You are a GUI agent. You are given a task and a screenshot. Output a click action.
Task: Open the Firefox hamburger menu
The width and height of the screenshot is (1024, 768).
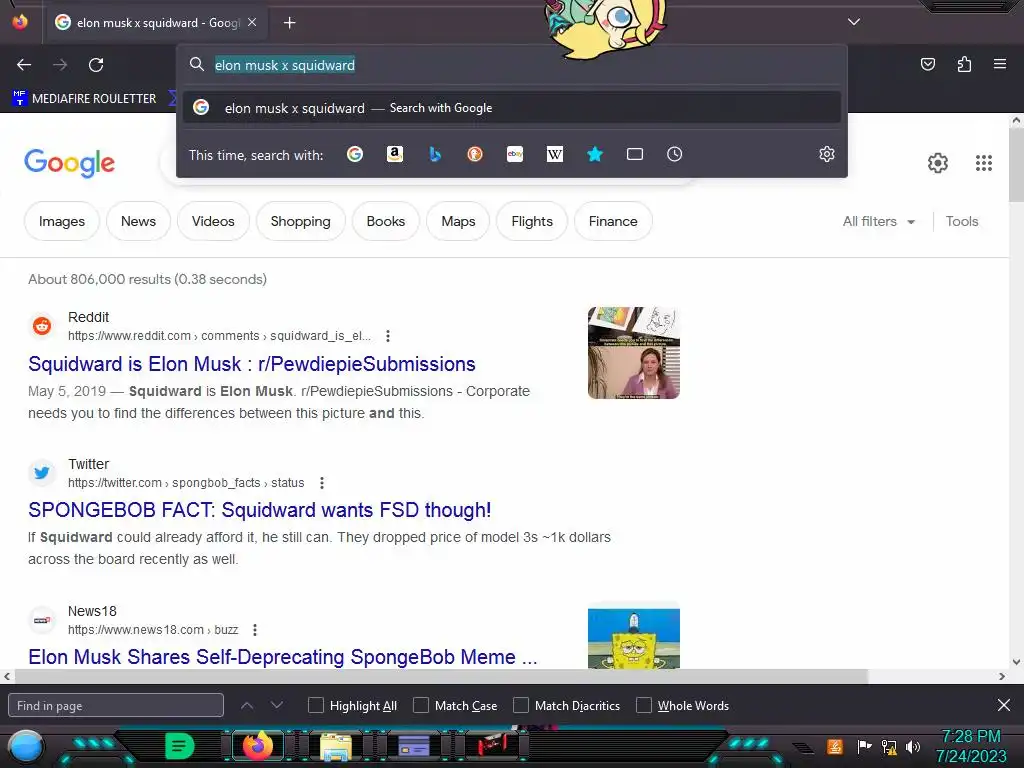pos(999,64)
